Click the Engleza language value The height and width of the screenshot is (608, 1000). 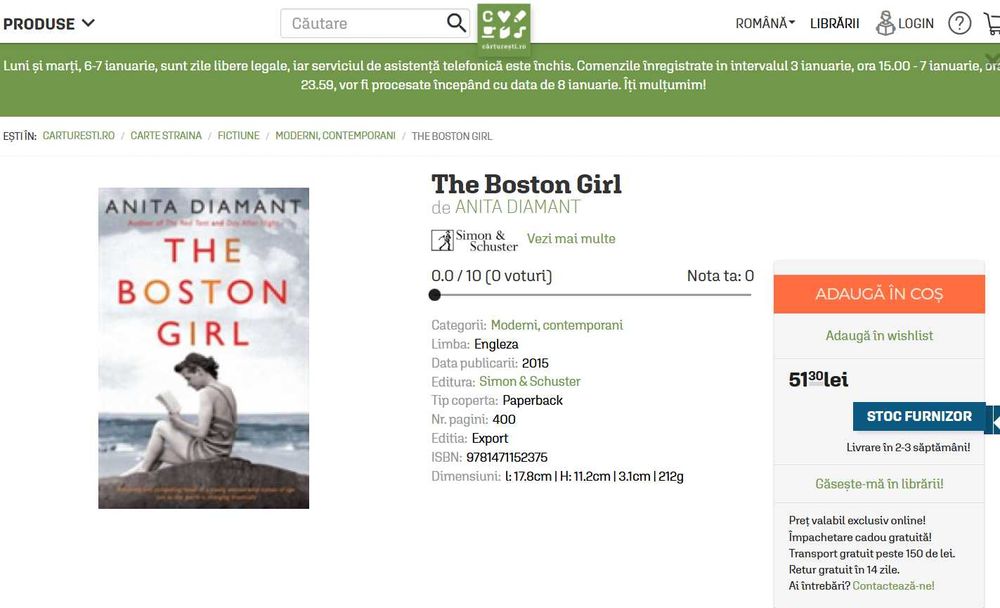tap(496, 345)
